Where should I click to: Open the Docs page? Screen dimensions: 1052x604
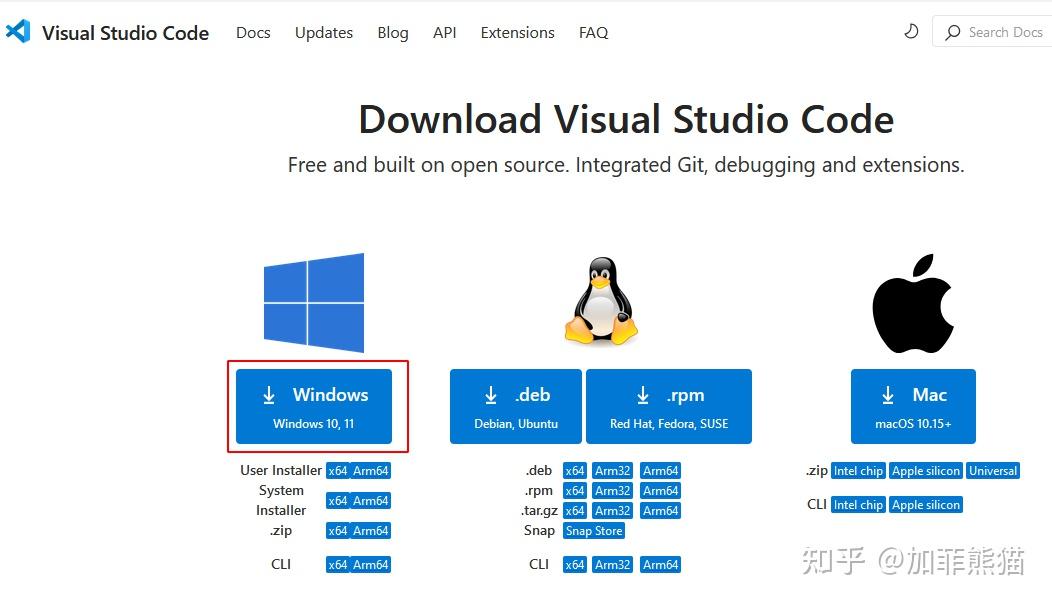point(253,32)
